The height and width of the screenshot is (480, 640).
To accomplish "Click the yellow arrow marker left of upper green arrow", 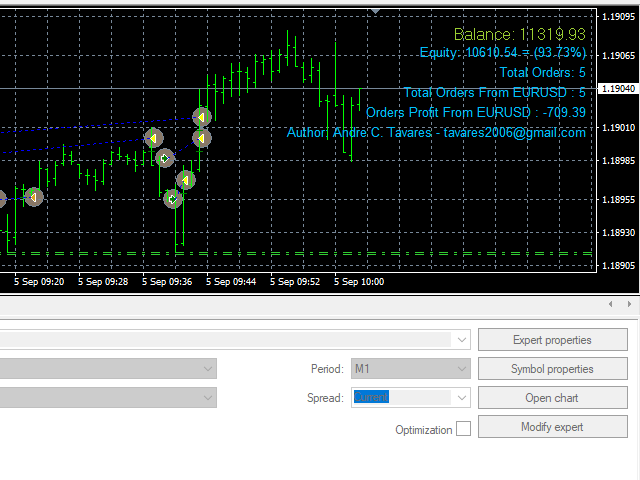I will 153,138.
